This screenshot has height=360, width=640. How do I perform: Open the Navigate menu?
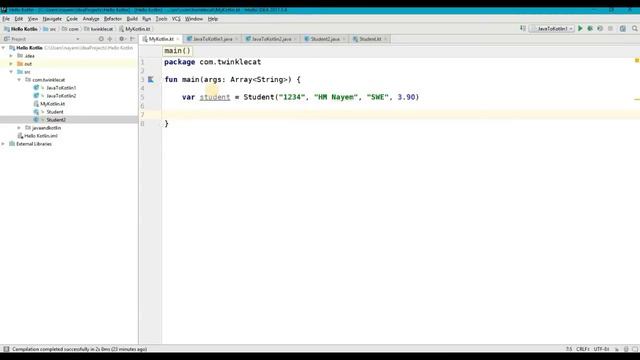[x=52, y=19]
